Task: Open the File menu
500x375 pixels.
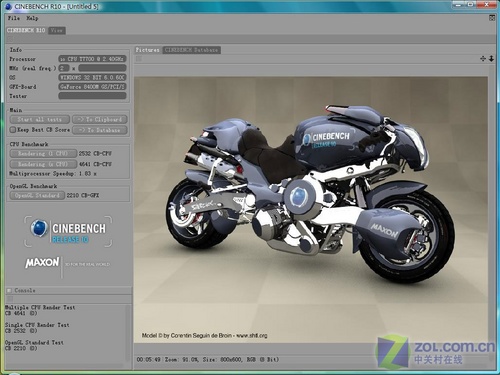Action: [x=14, y=18]
